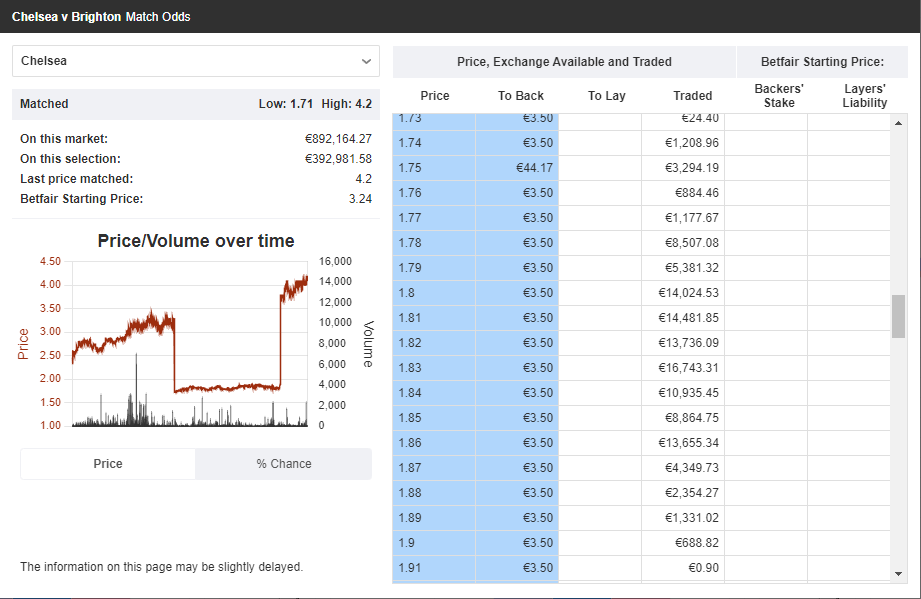Click traded amount €8,864.75
The height and width of the screenshot is (599, 921).
691,418
